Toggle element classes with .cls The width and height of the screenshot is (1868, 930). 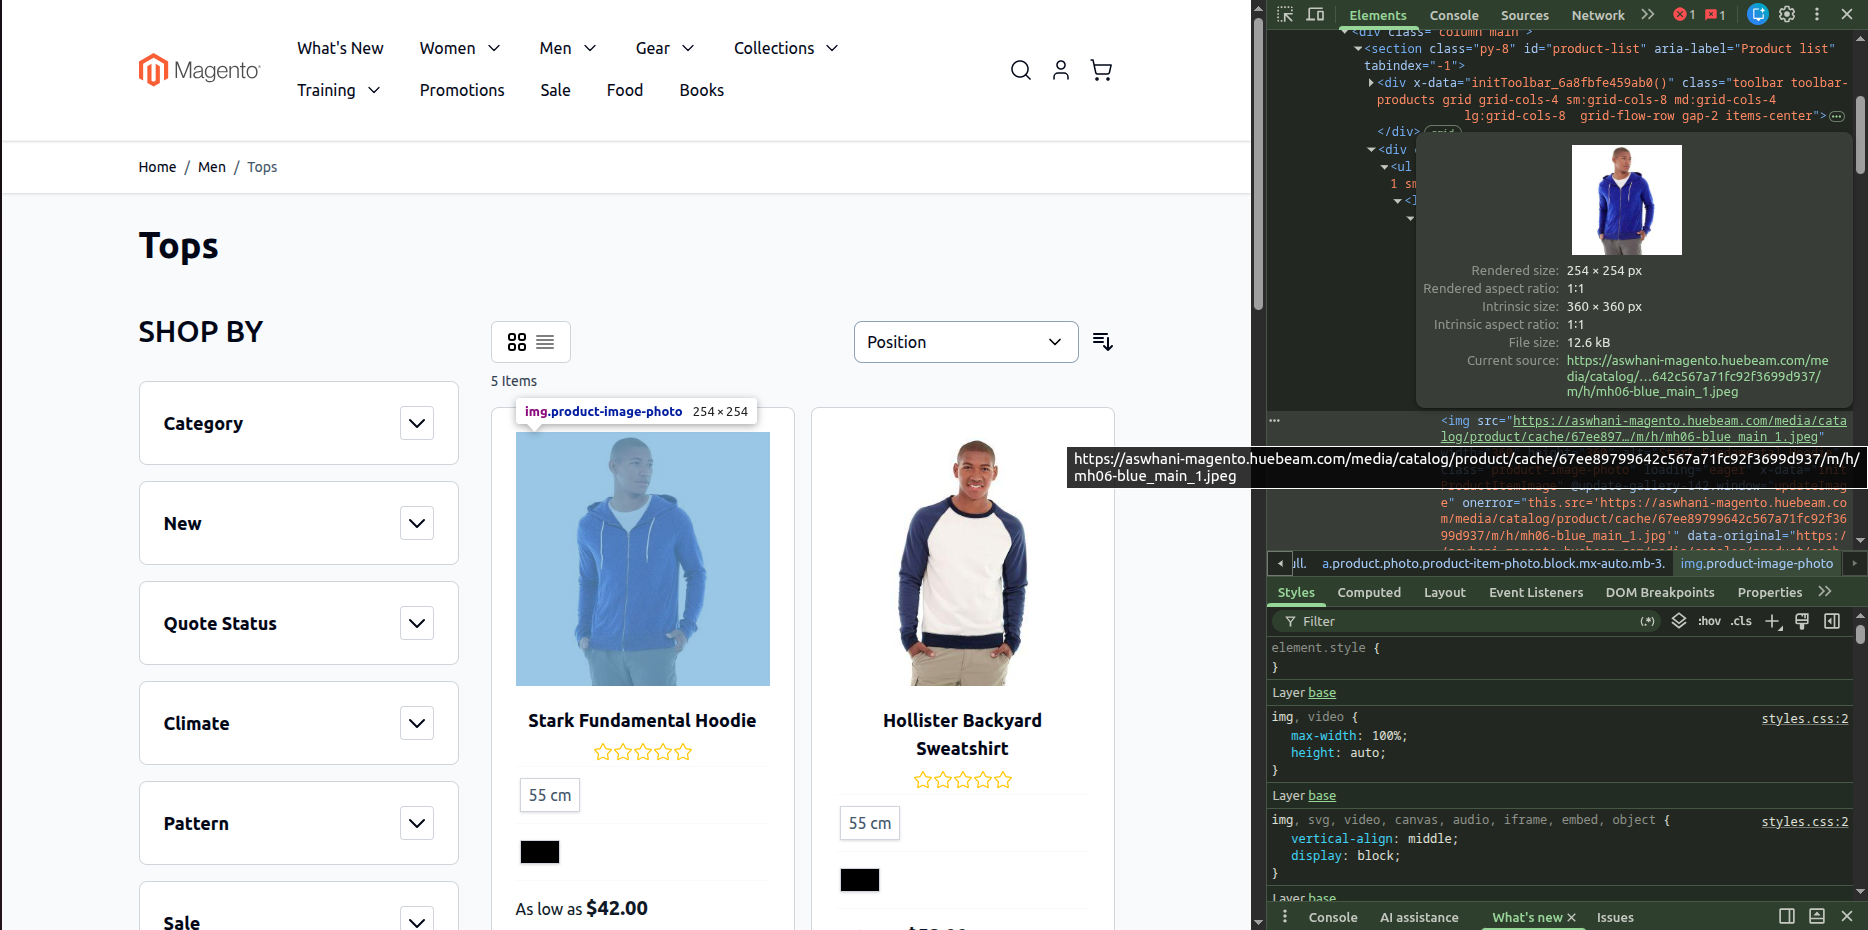click(1741, 621)
